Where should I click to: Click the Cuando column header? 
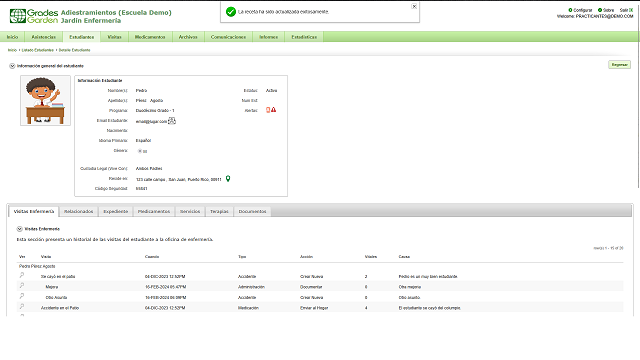click(152, 257)
